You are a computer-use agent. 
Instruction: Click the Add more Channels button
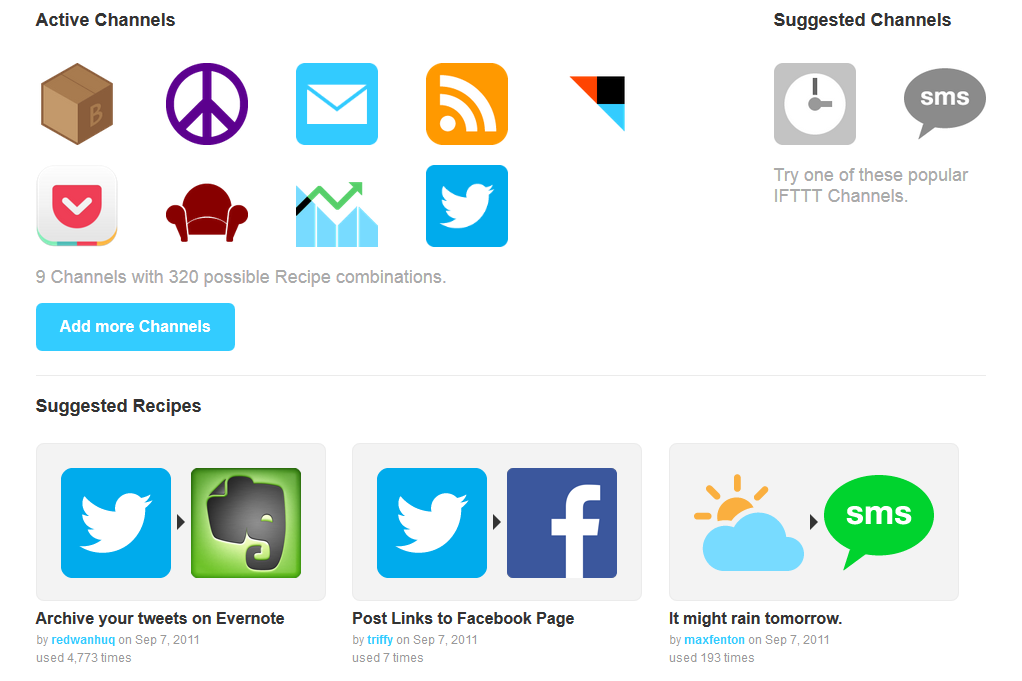coord(136,326)
